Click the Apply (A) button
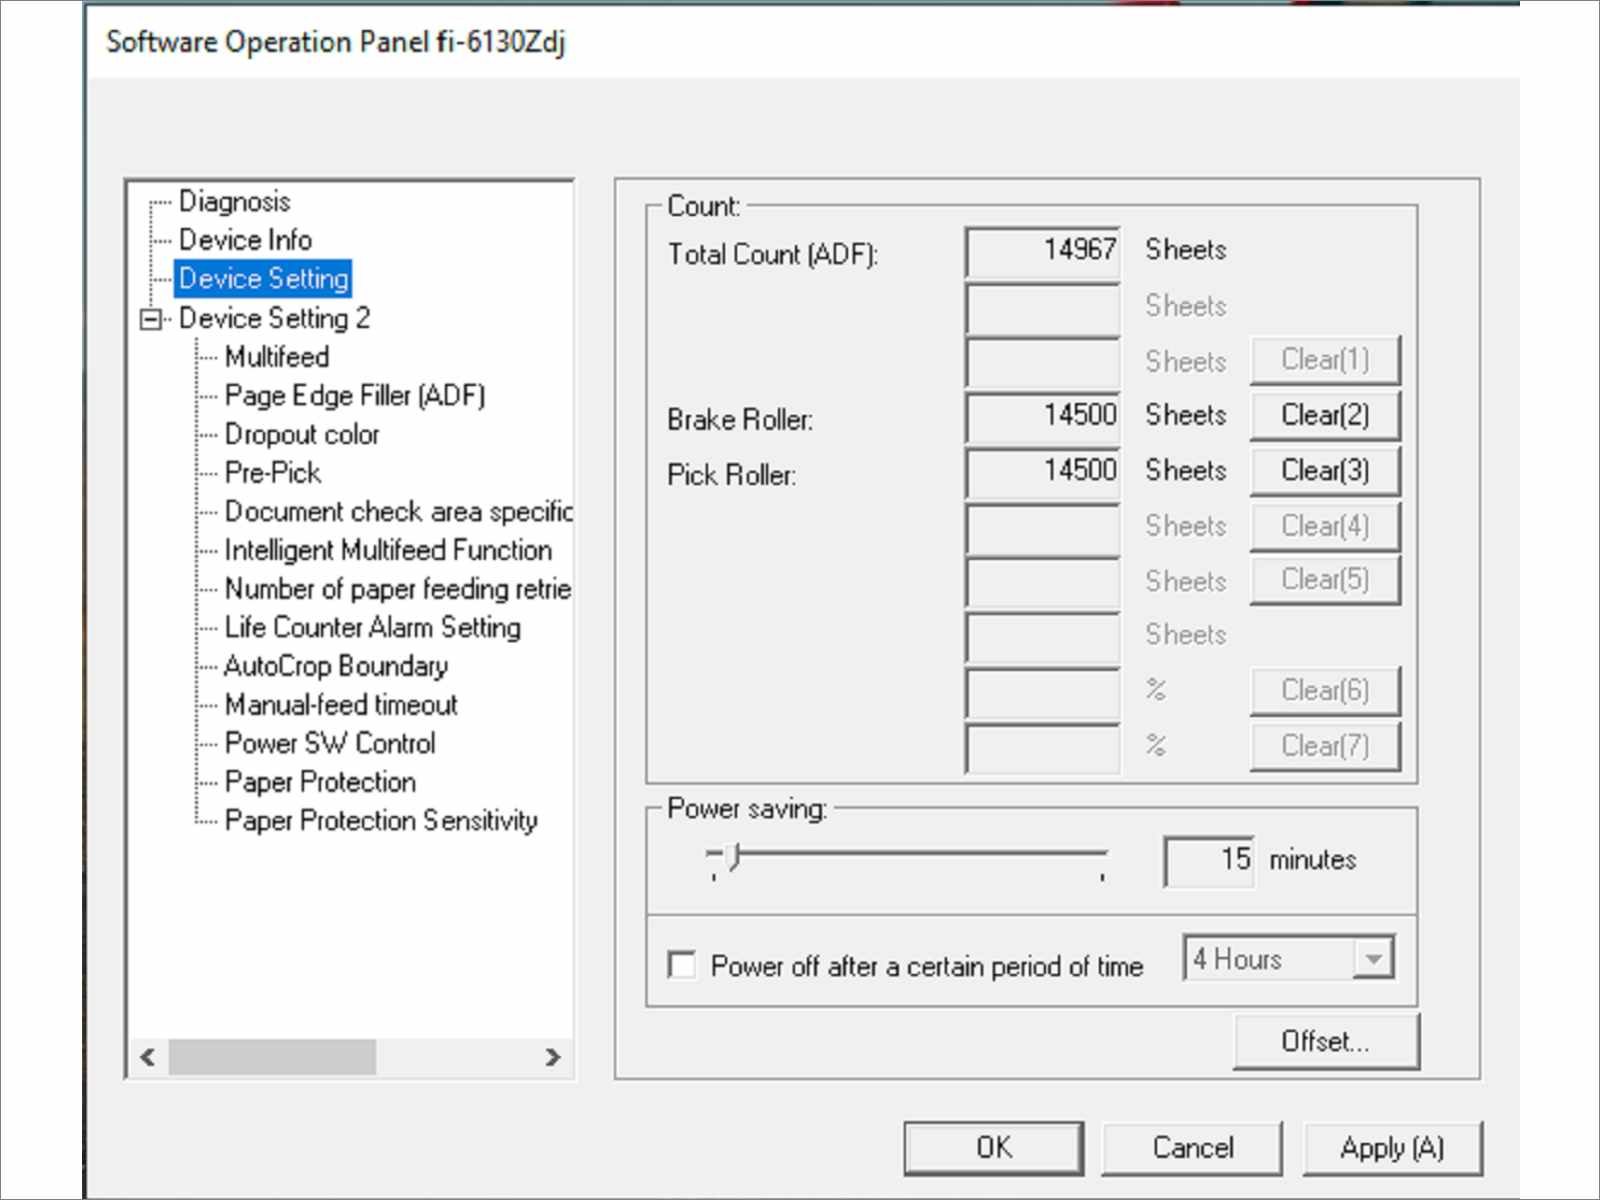The height and width of the screenshot is (1200, 1600). point(1392,1148)
